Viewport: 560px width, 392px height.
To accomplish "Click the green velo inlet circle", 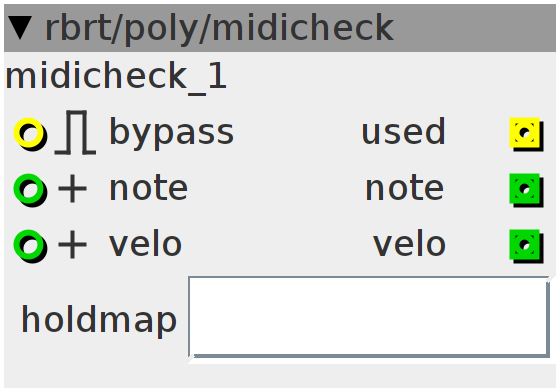I will [x=30, y=246].
